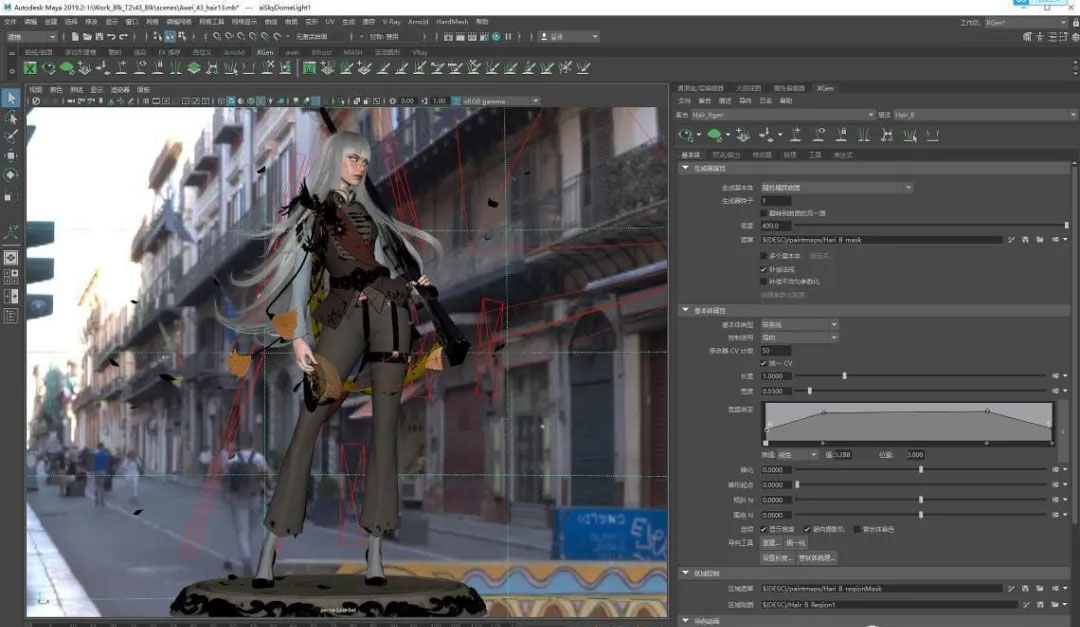
Task: Click the green X icon on XGen shelf
Action: [x=30, y=68]
